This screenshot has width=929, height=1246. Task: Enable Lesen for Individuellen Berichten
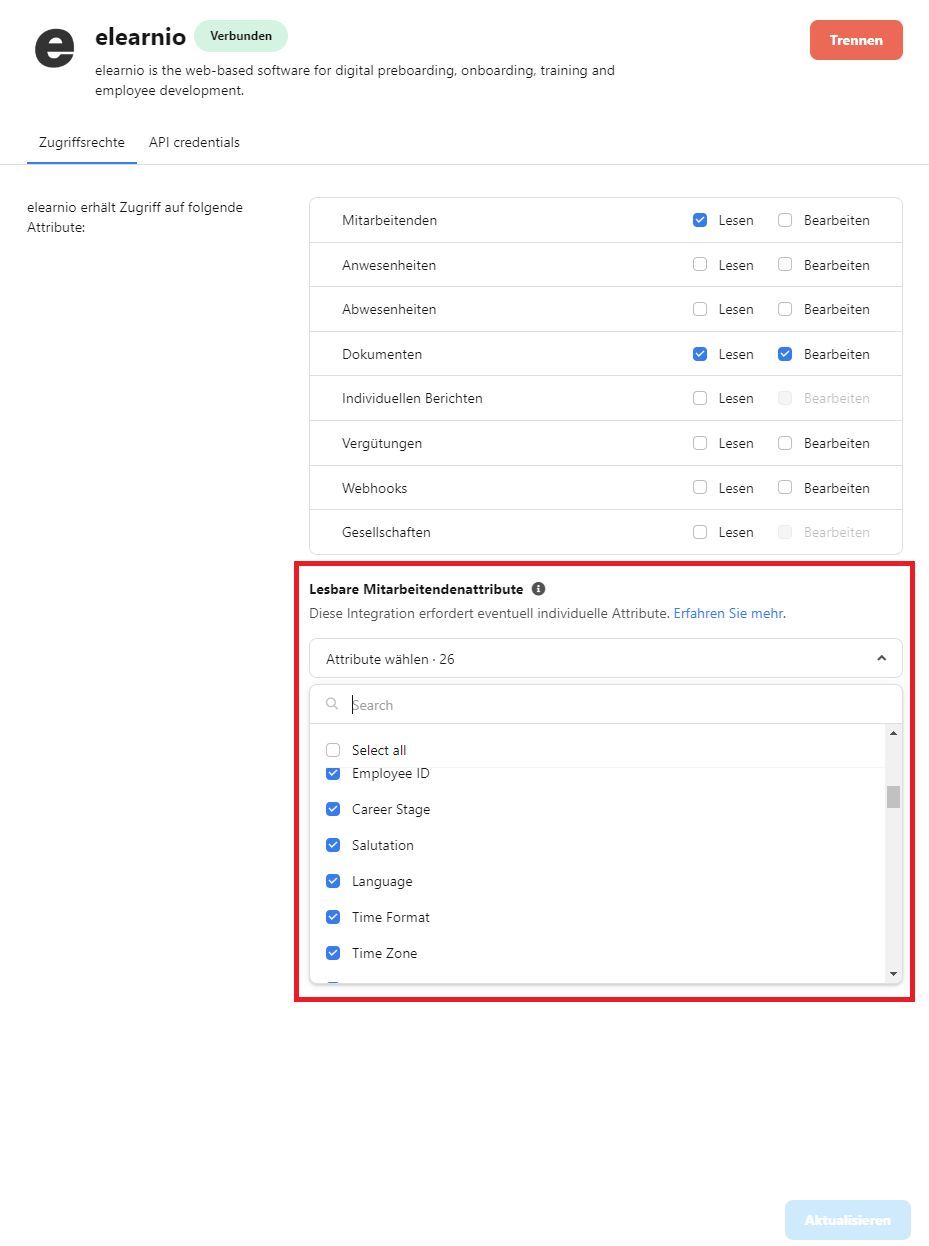point(700,398)
